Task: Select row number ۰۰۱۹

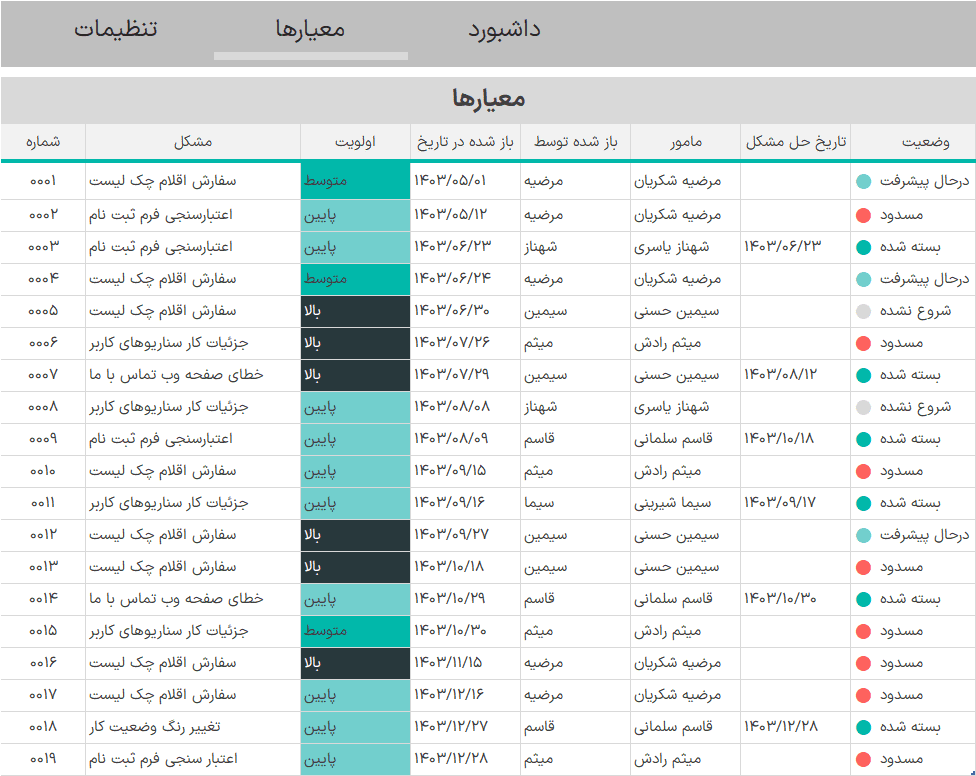Action: point(43,759)
